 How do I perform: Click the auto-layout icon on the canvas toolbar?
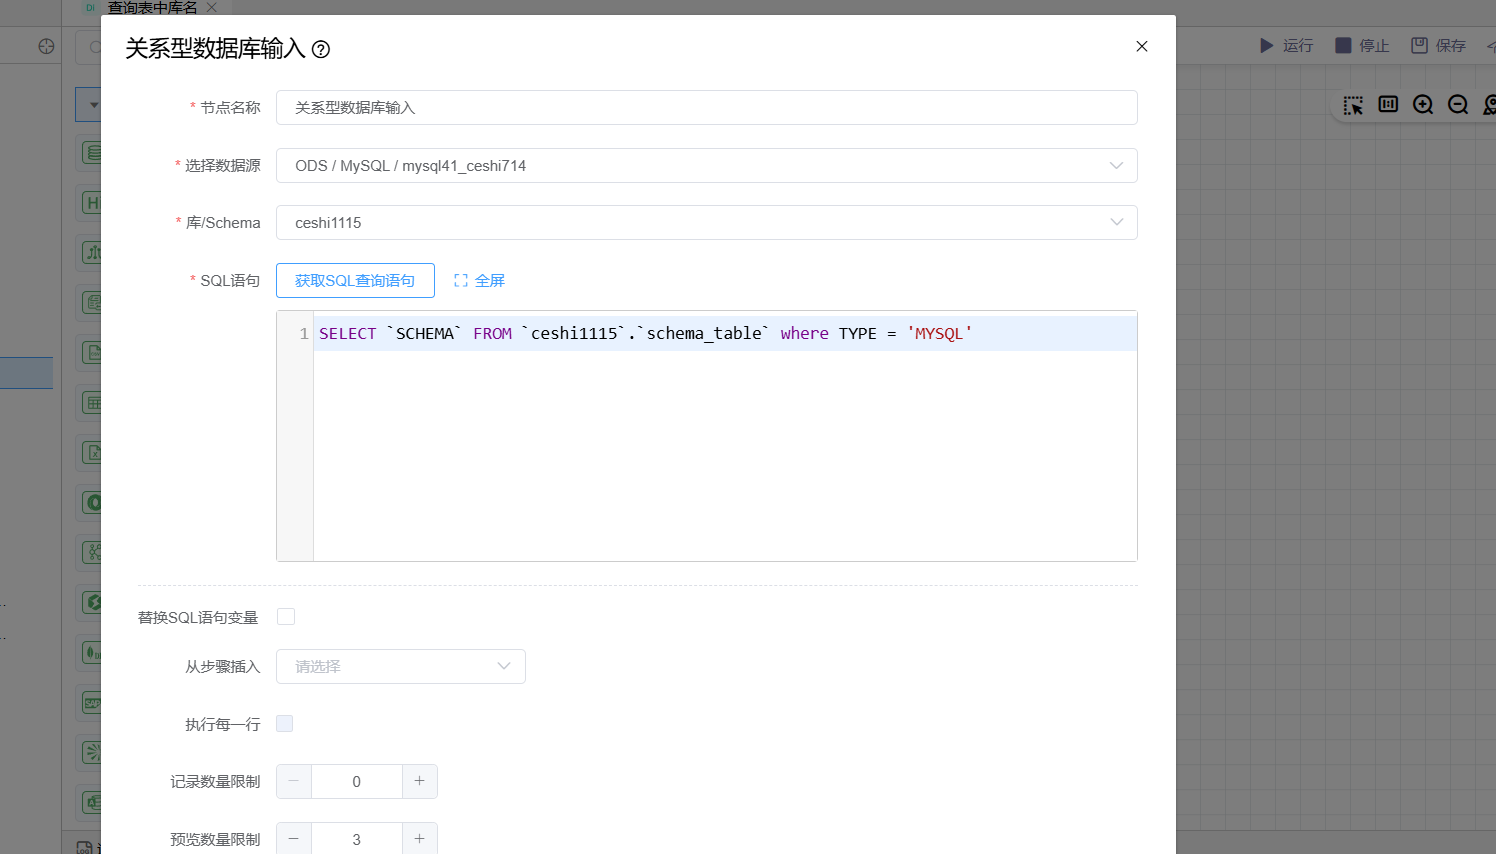[1388, 105]
